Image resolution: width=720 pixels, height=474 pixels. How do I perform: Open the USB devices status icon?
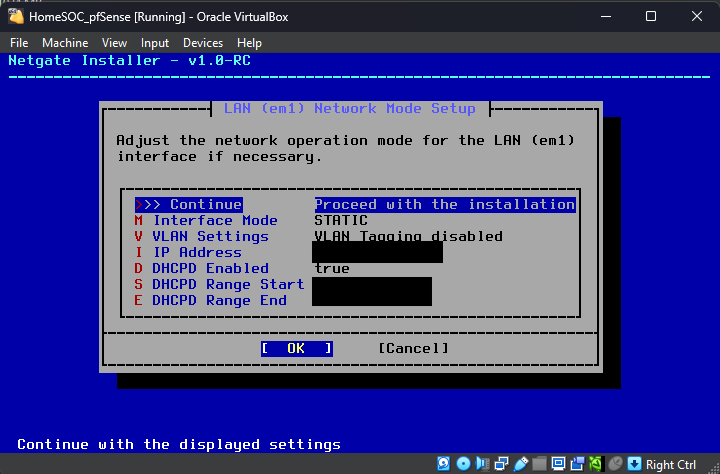point(520,464)
